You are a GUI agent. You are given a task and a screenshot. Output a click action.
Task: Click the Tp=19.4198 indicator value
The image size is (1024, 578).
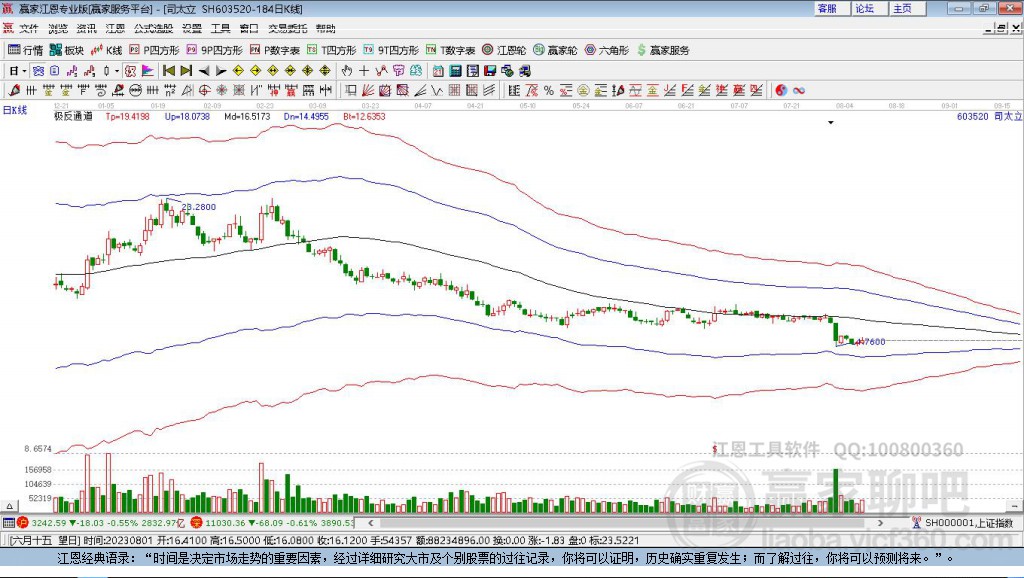[x=127, y=116]
